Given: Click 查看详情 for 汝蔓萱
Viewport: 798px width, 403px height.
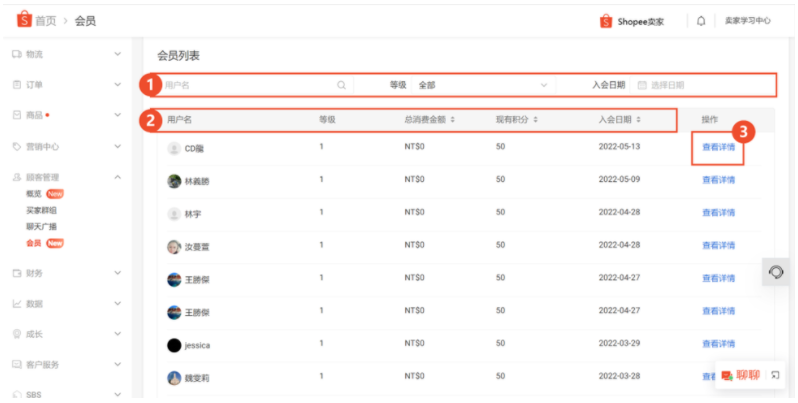Looking at the screenshot, I should pos(718,245).
